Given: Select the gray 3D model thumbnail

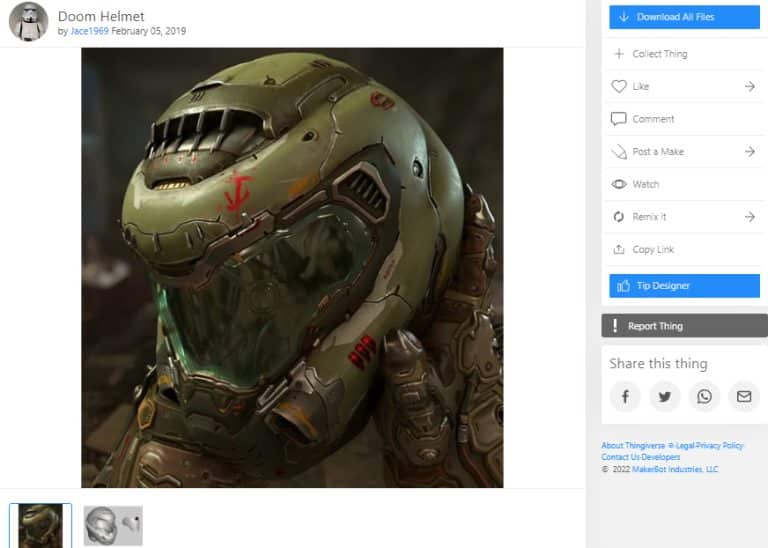Looking at the screenshot, I should [x=113, y=525].
